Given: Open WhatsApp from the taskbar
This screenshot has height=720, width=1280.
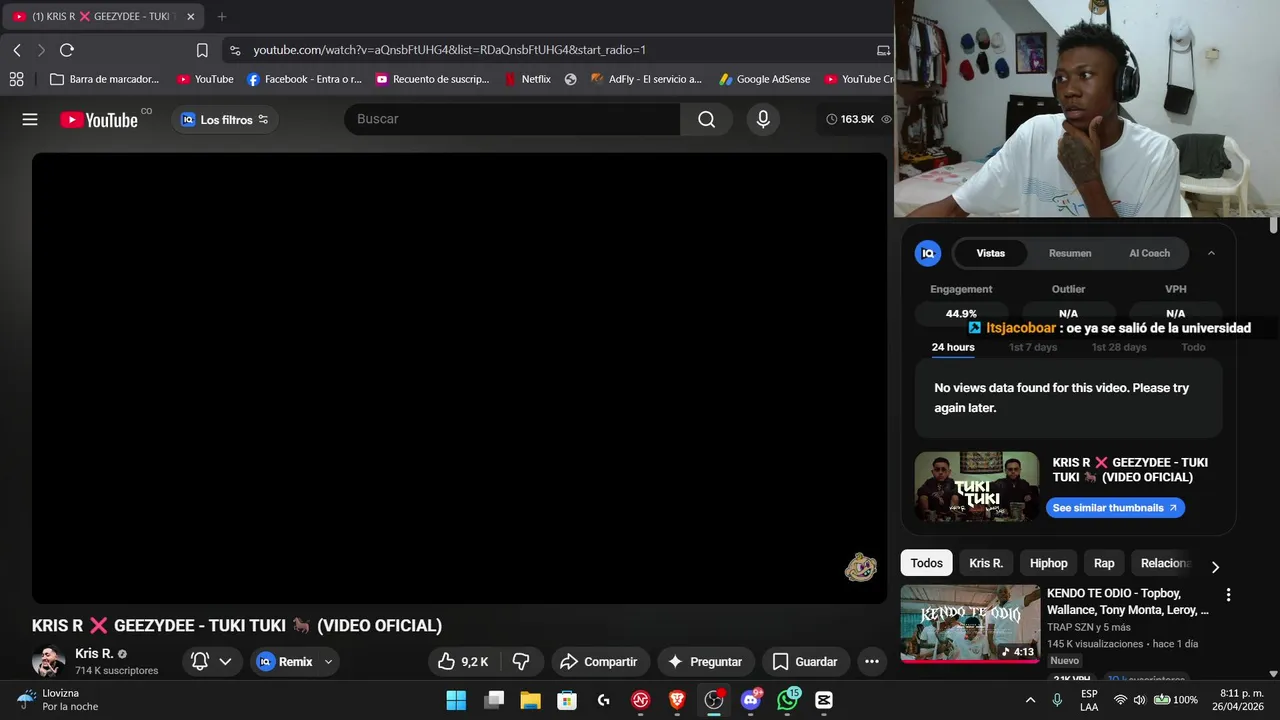Looking at the screenshot, I should (x=788, y=700).
